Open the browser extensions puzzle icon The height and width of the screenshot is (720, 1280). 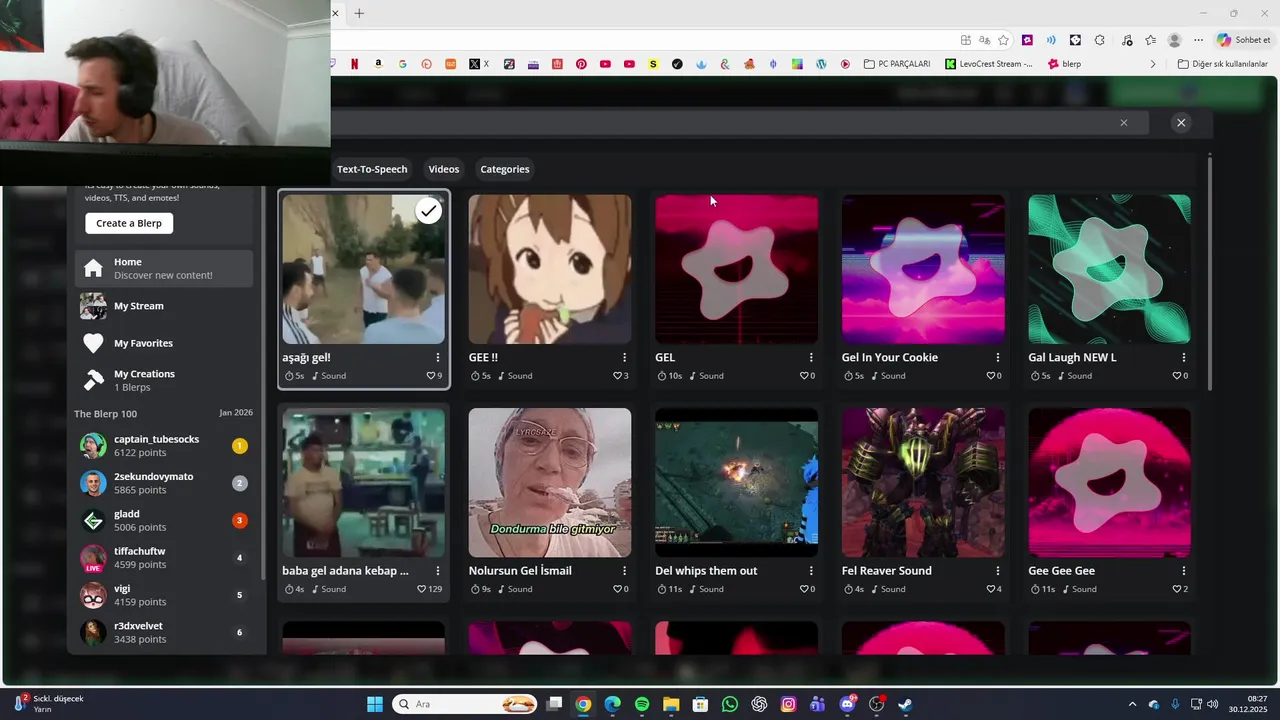pyautogui.click(x=1099, y=40)
